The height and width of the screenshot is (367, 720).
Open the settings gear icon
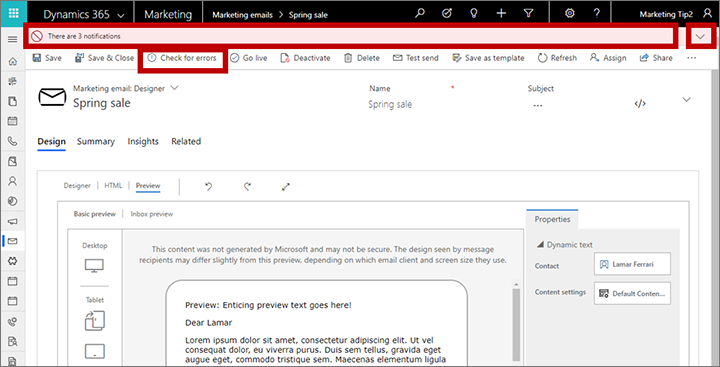(x=570, y=14)
